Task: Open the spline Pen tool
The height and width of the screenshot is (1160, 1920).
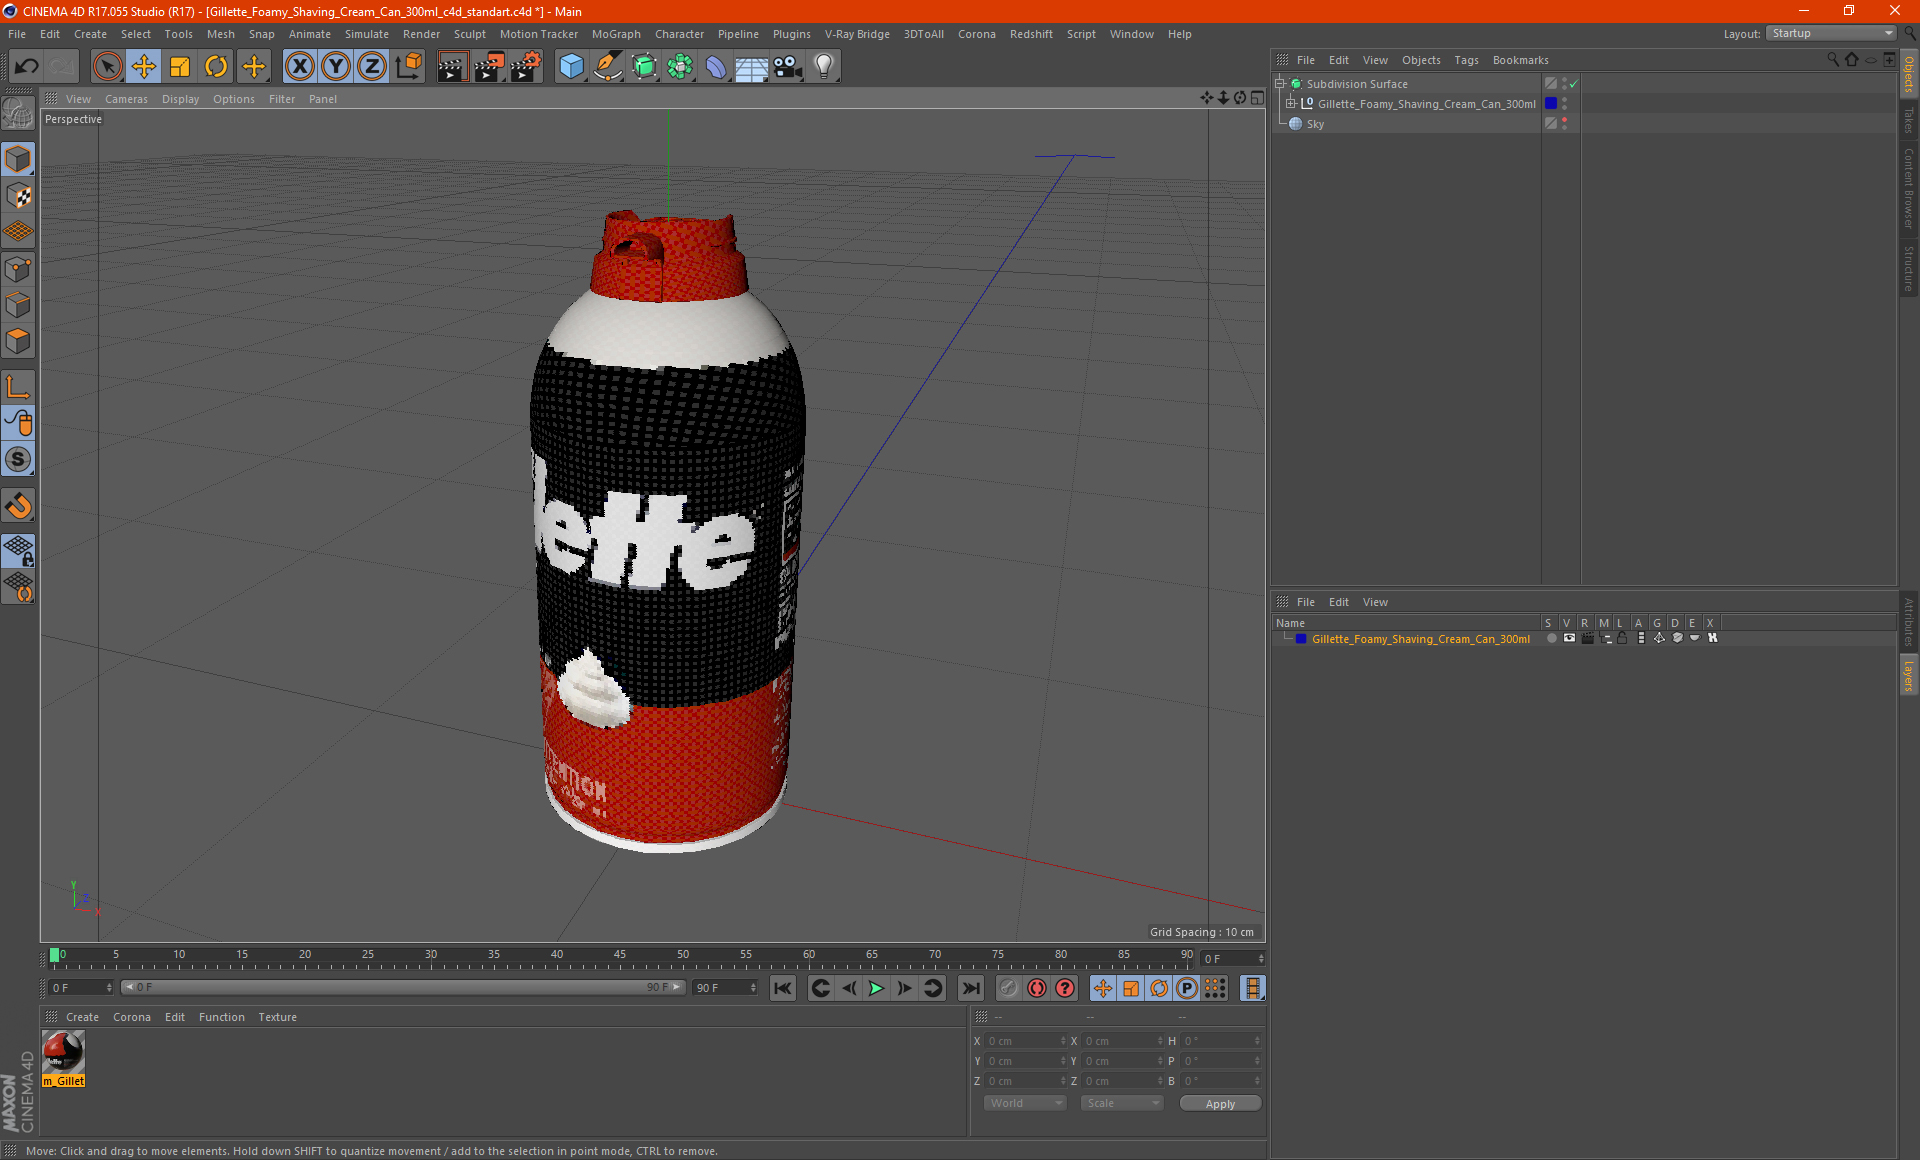Action: coord(608,67)
